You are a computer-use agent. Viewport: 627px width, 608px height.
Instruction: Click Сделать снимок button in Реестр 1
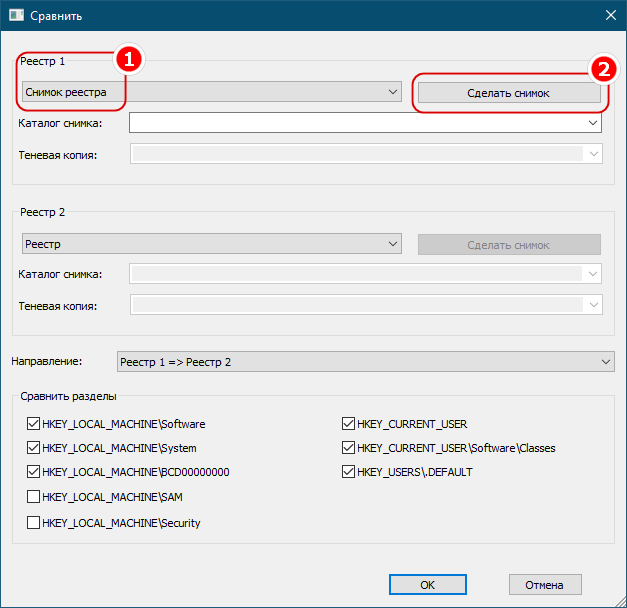click(x=509, y=93)
